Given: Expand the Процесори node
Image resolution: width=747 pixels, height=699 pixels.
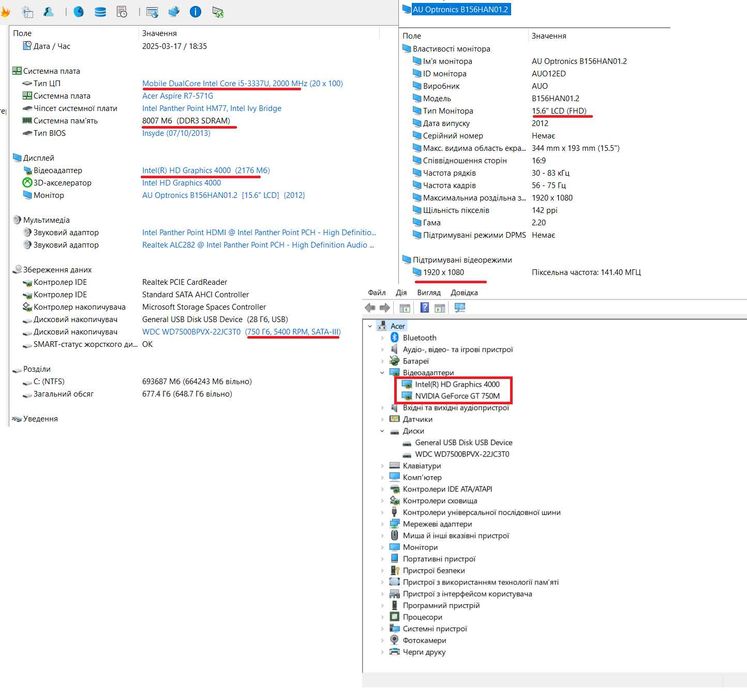Looking at the screenshot, I should (382, 617).
